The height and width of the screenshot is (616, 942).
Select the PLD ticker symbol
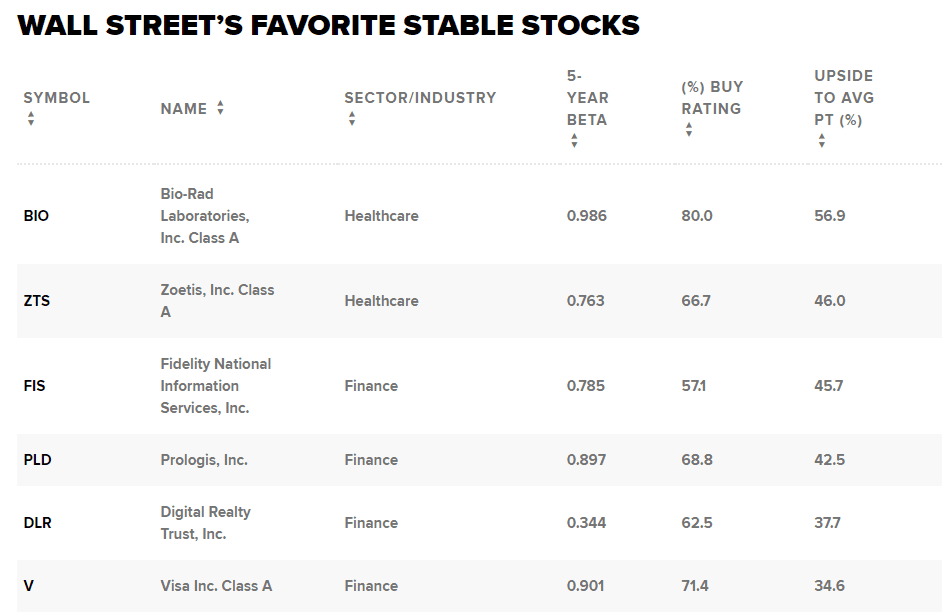click(37, 460)
